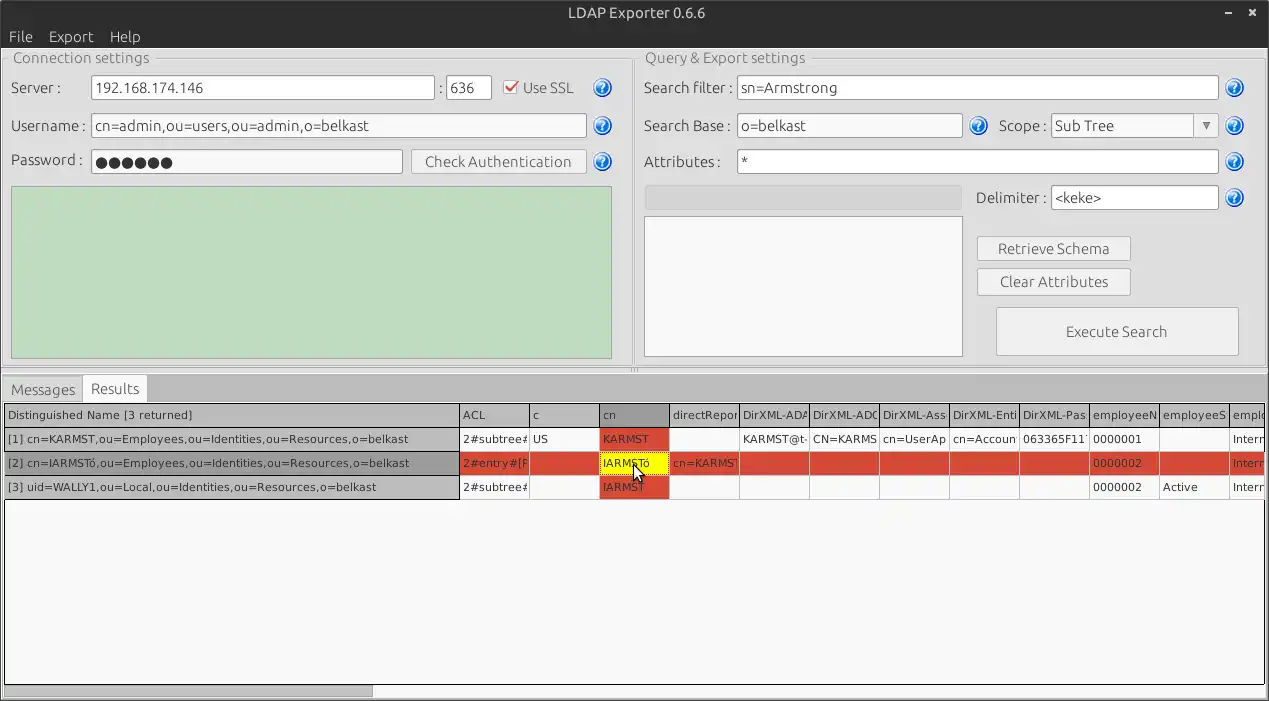This screenshot has height=701, width=1269.
Task: Click the Server address field
Action: 263,88
